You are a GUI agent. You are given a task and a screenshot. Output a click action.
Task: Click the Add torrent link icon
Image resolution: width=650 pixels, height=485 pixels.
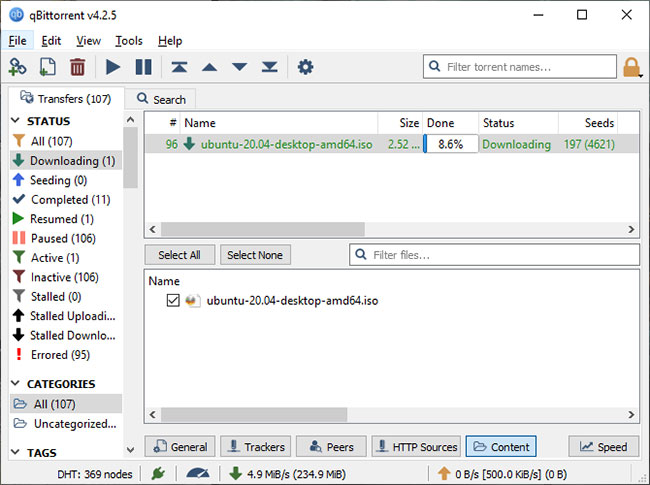(17, 67)
